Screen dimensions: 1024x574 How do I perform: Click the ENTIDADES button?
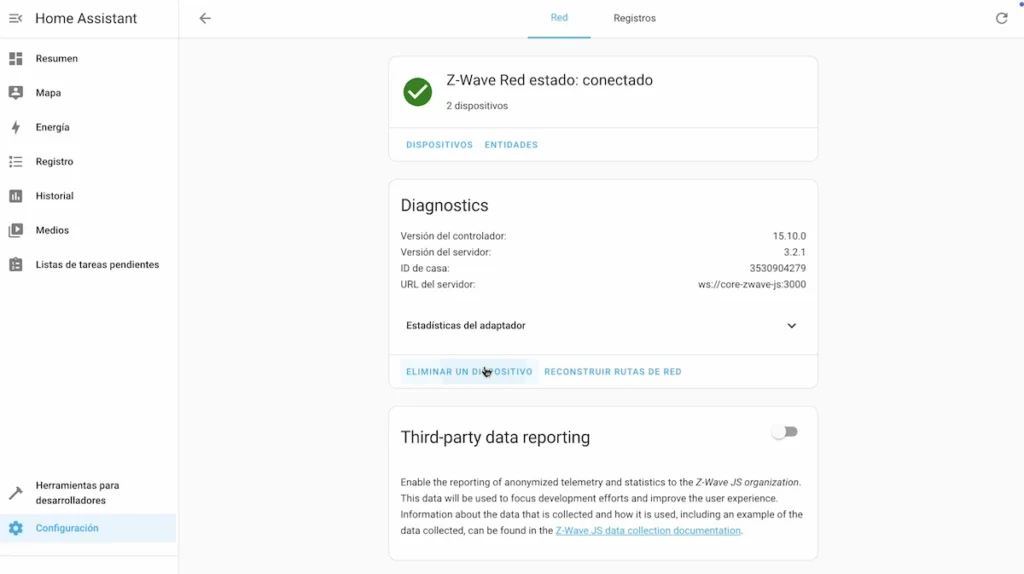[511, 145]
